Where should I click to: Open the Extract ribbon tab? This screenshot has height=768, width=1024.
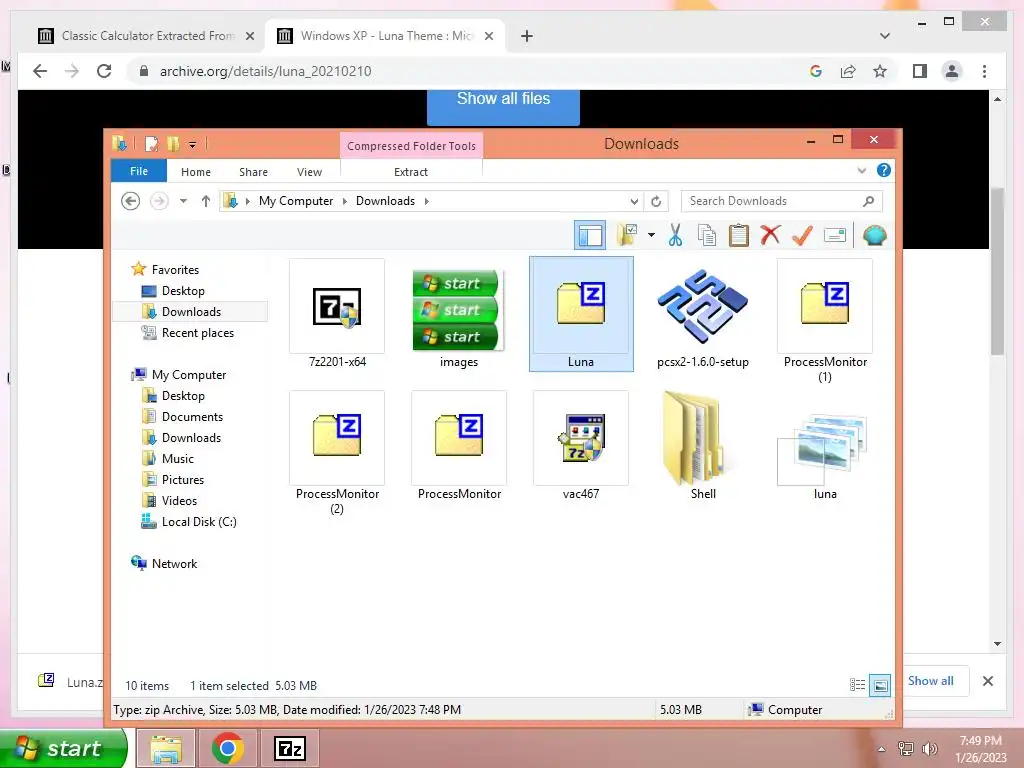pos(411,172)
